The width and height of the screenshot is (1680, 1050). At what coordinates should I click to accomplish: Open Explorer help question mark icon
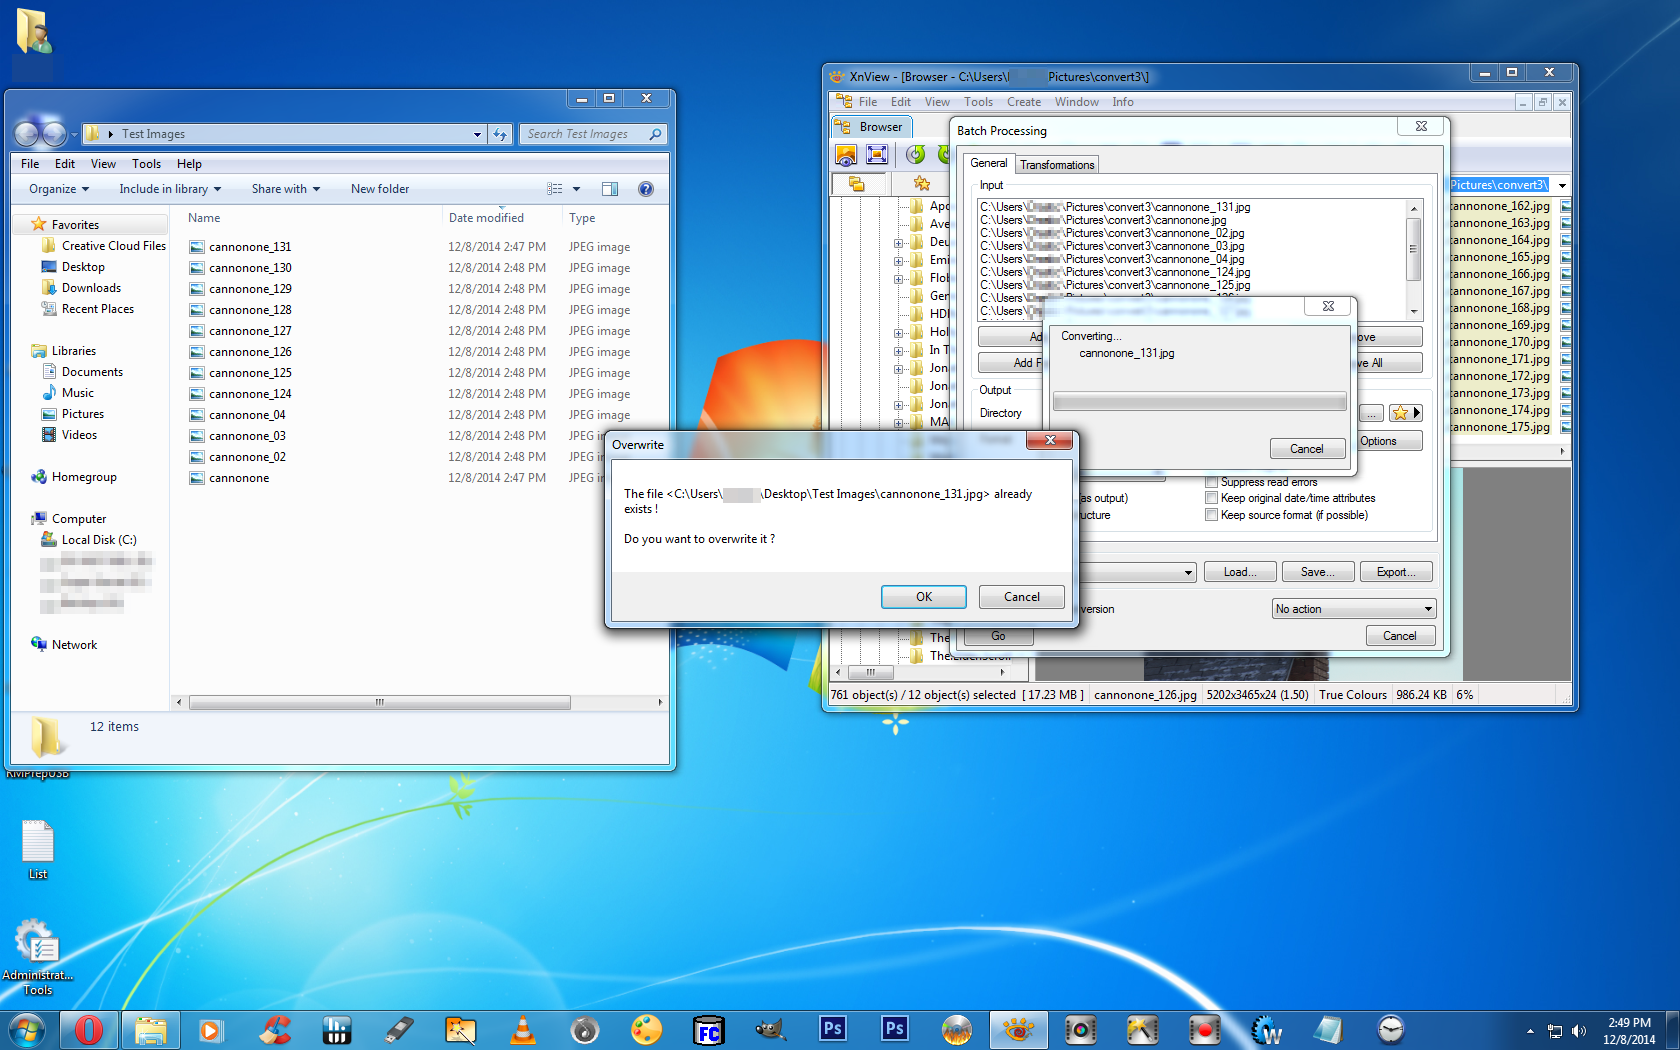pos(646,189)
